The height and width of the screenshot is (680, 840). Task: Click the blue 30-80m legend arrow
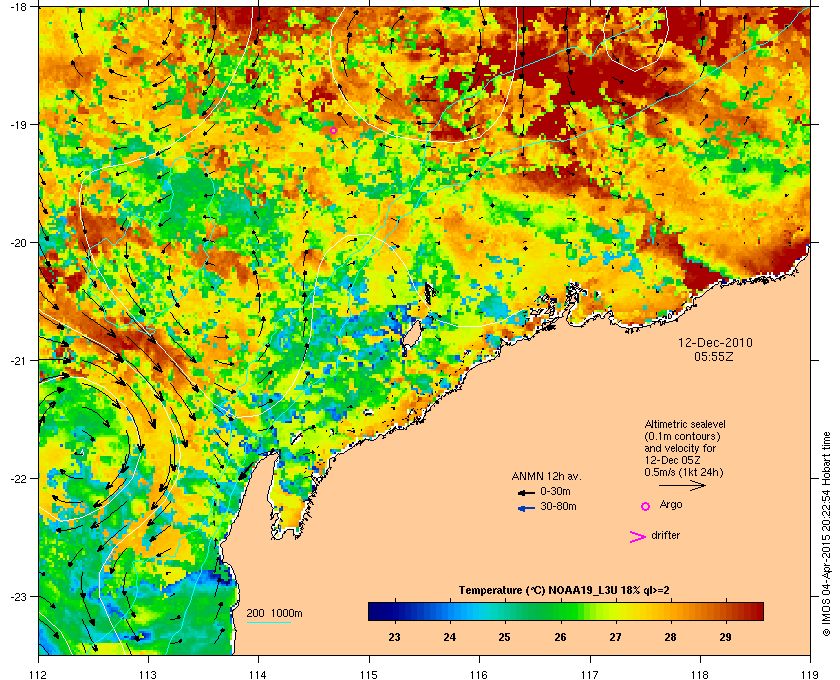click(526, 508)
